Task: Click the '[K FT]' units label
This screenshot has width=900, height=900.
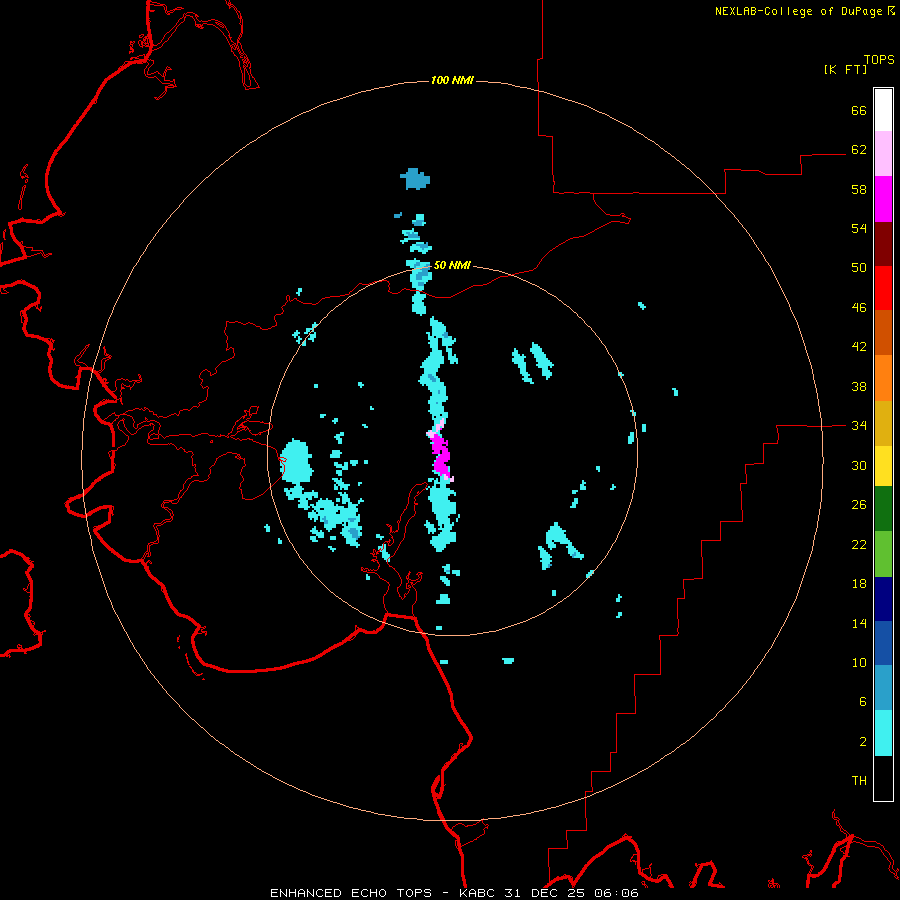Action: [x=845, y=69]
